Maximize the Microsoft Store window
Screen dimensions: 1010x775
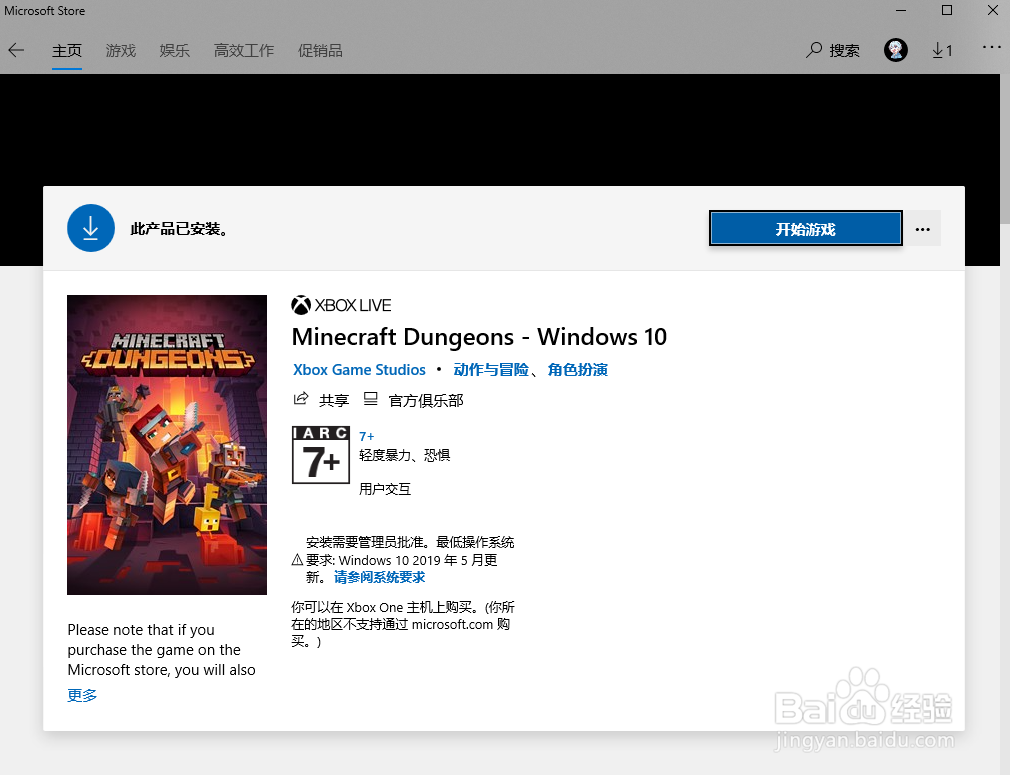click(x=947, y=10)
